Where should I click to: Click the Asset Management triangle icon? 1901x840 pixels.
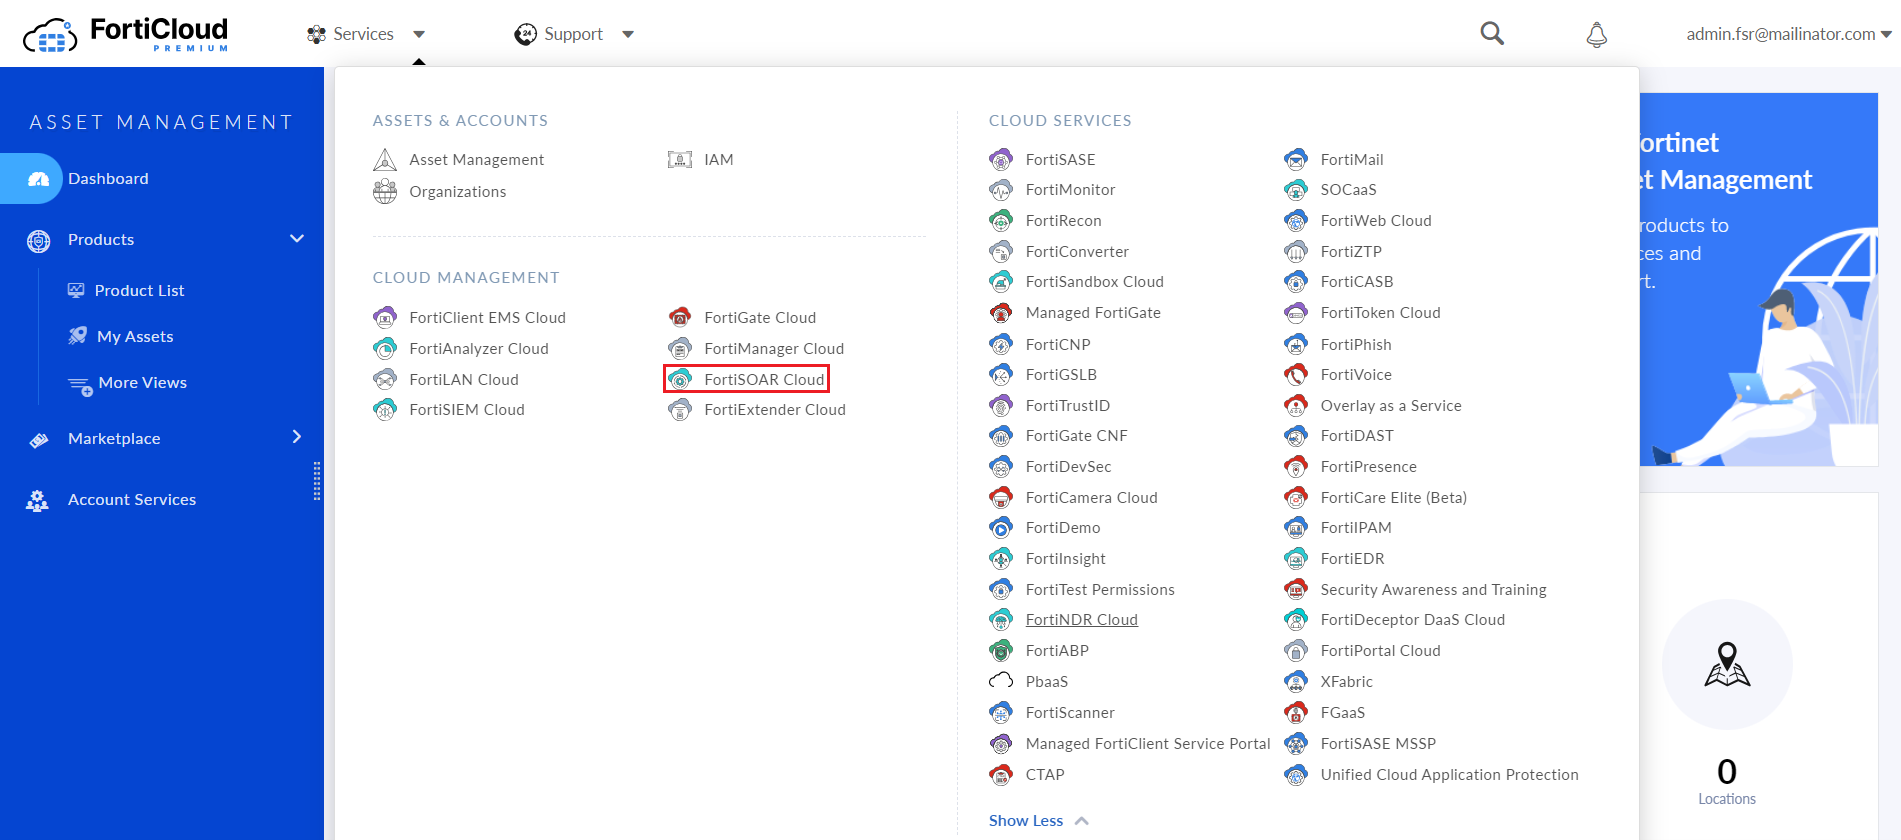pyautogui.click(x=385, y=160)
